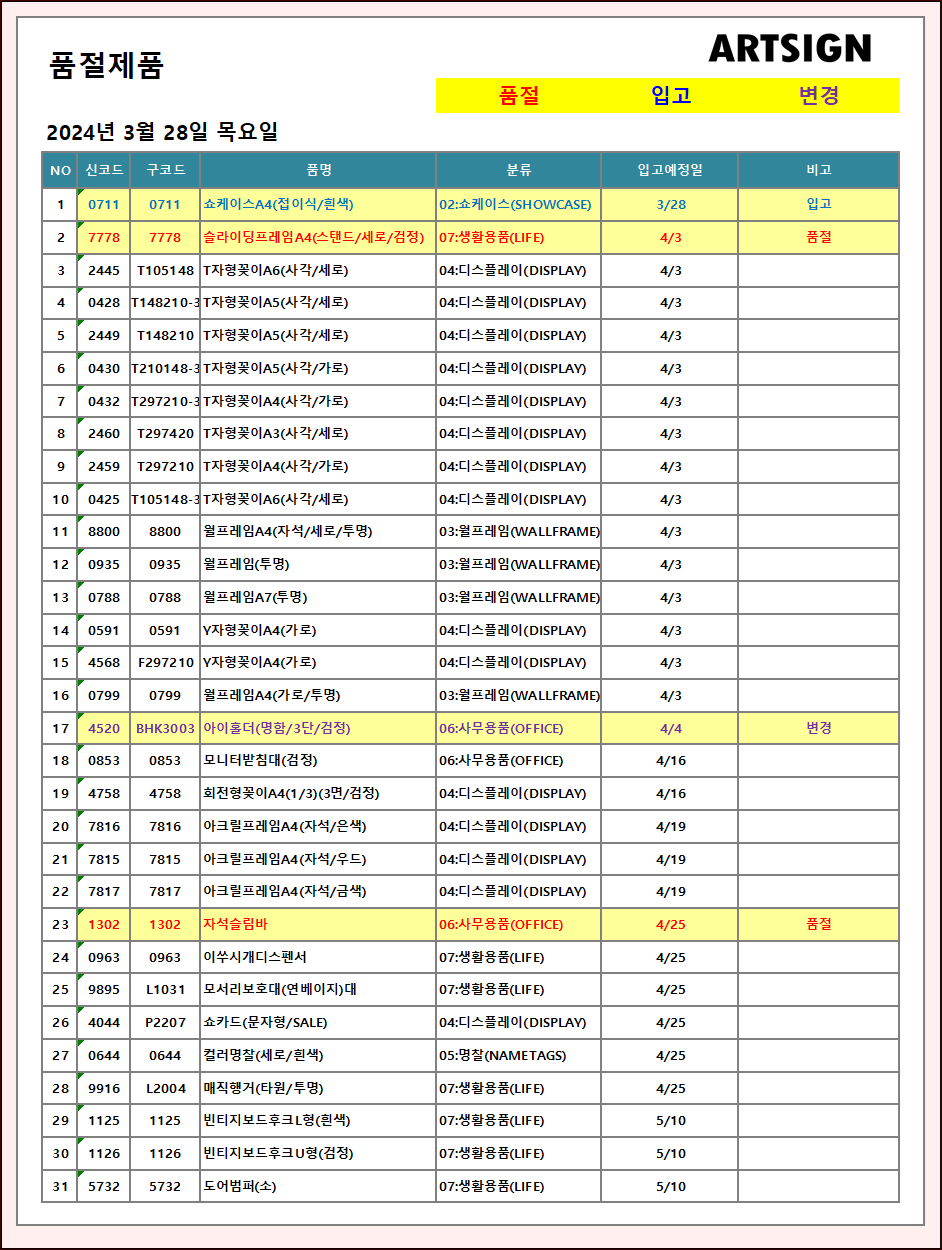Click the 품절제품 page title

(x=106, y=66)
